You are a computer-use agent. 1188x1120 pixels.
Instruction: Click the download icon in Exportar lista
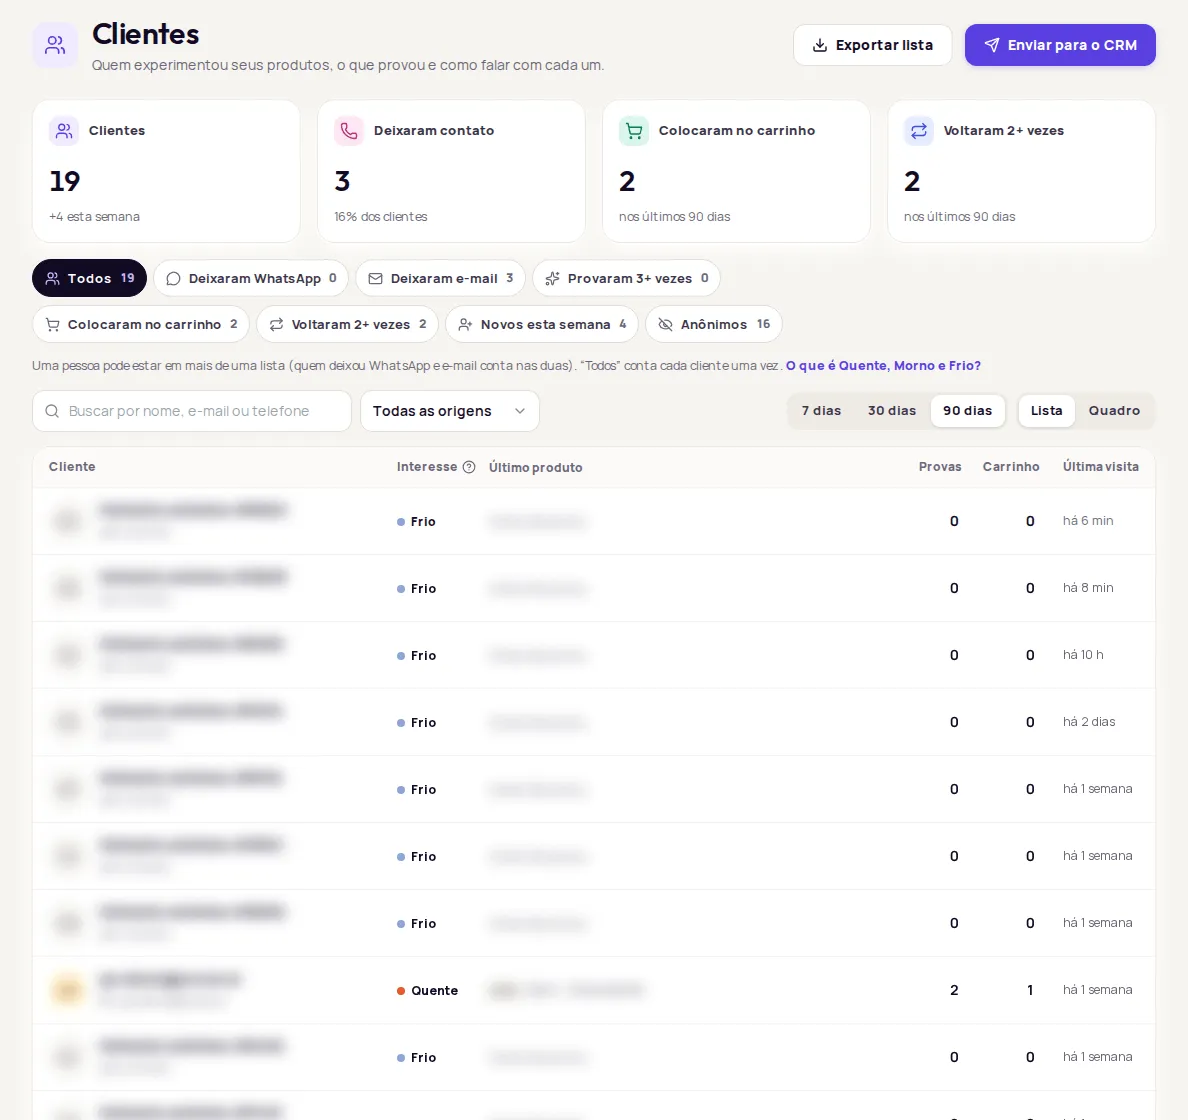point(820,45)
